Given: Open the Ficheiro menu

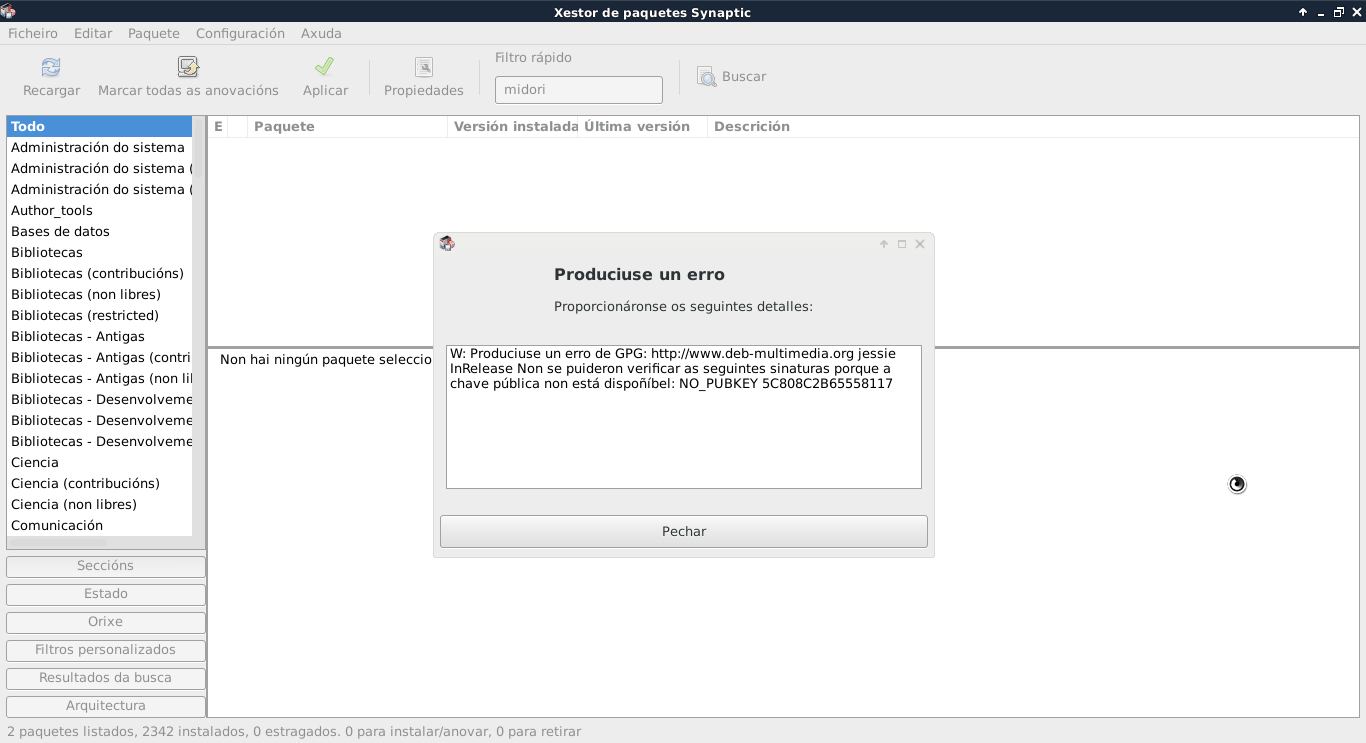Looking at the screenshot, I should click(x=33, y=33).
